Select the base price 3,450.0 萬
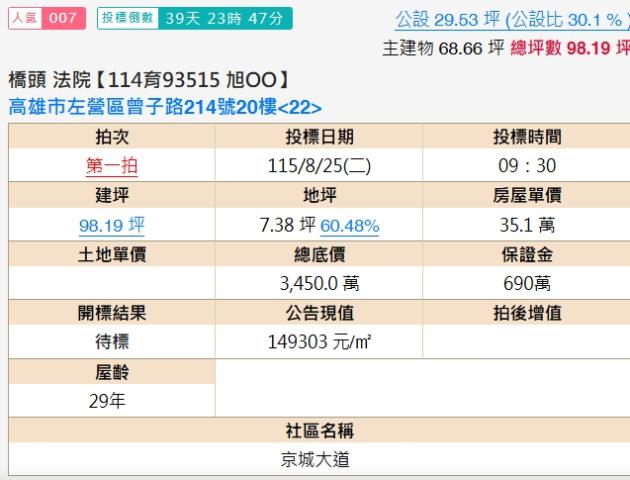Viewport: 630px width, 480px height. pos(319,284)
